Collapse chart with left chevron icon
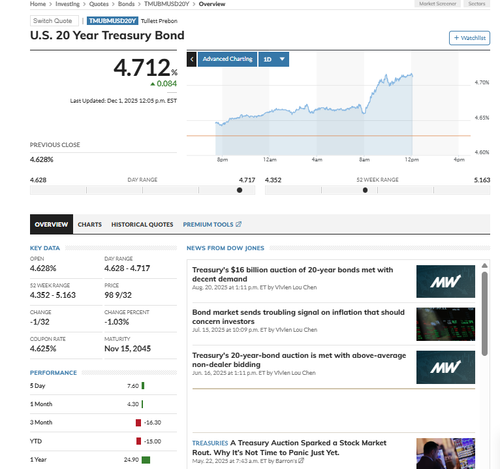The image size is (500, 469). coord(192,59)
